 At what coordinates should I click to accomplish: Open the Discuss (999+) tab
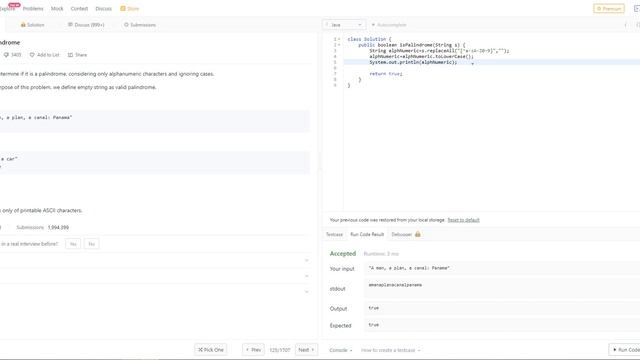point(86,25)
